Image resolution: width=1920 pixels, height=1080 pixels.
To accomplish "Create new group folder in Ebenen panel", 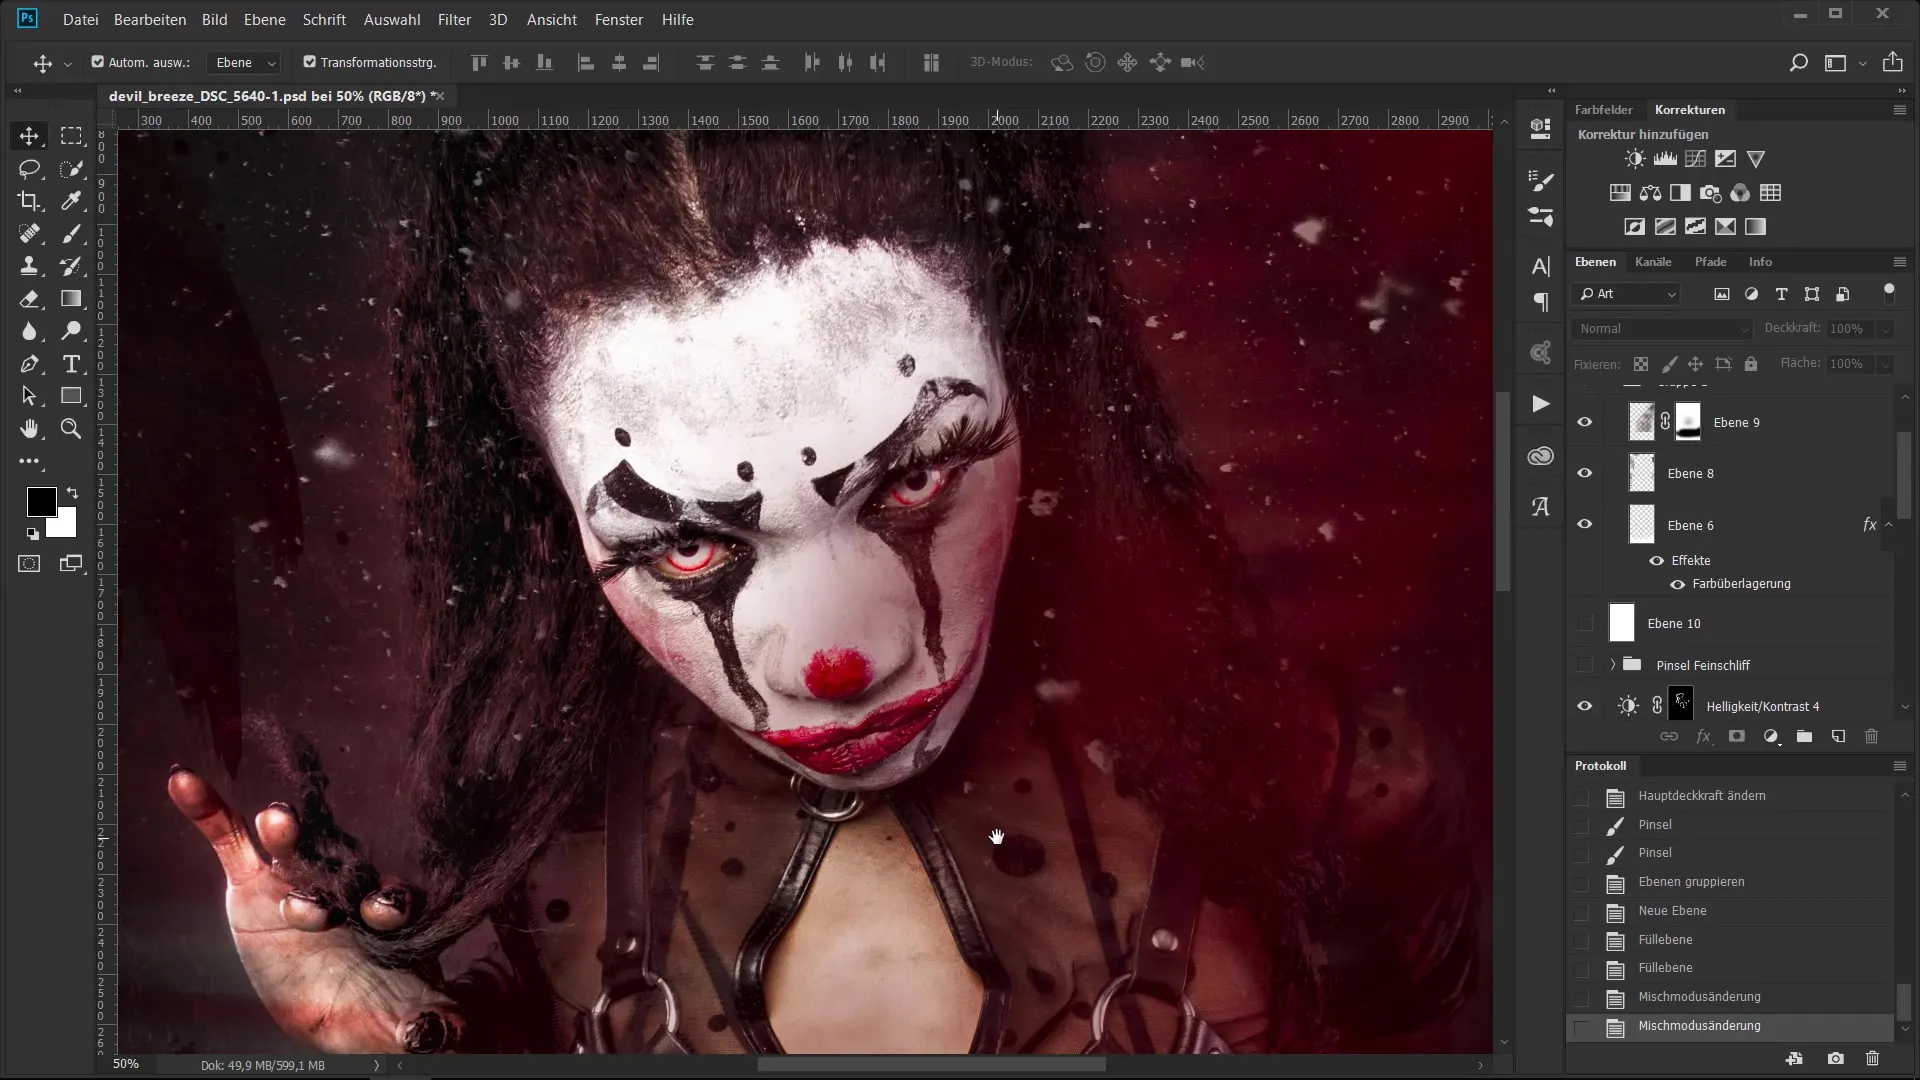I will pos(1804,737).
